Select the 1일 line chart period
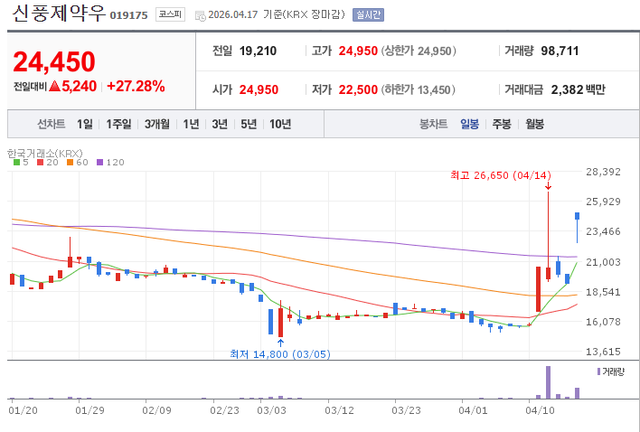The image size is (640, 432). point(84,124)
